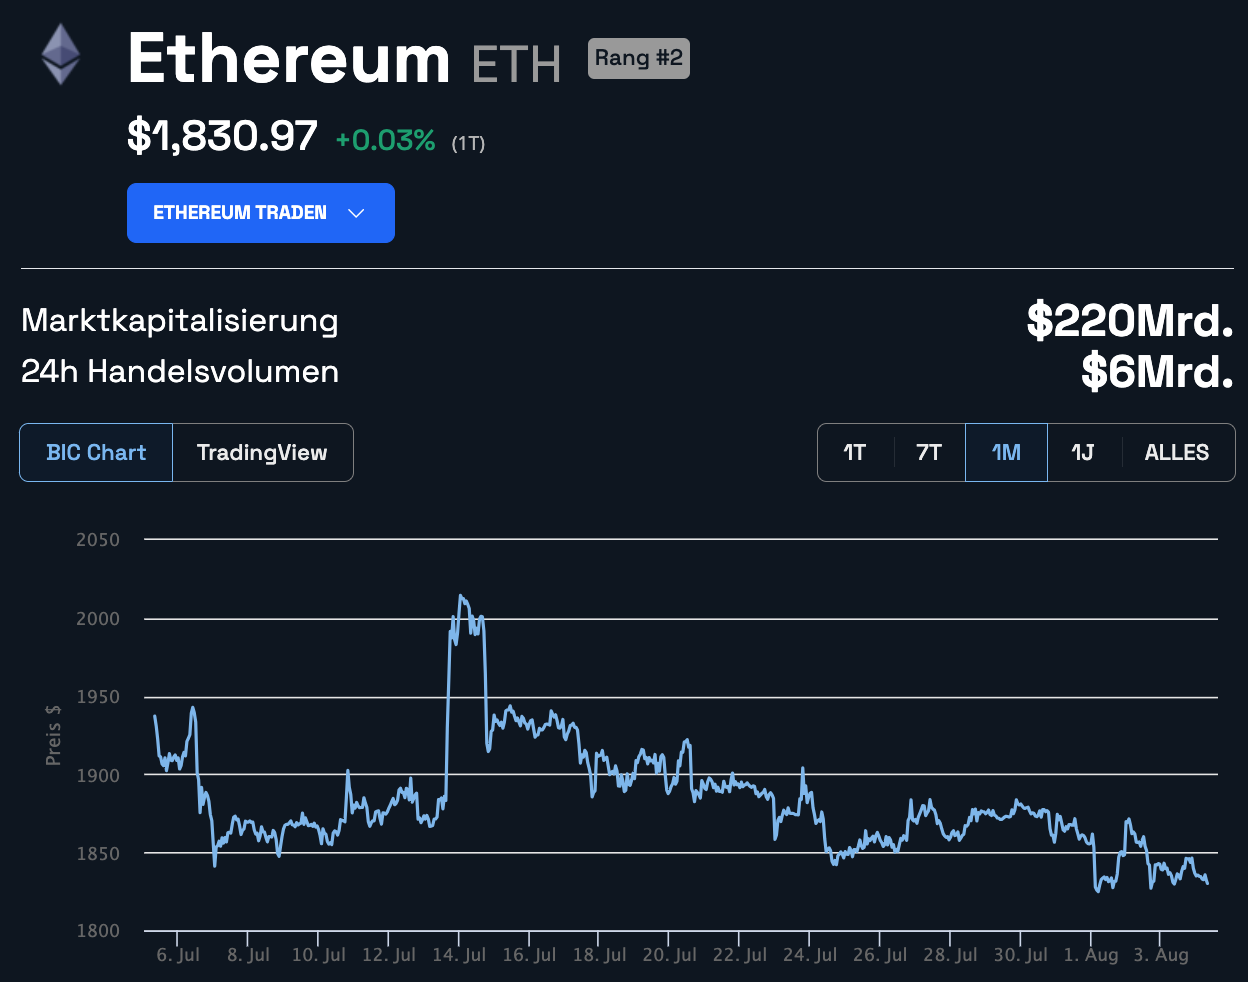Select the 1M time range
Screen dimensions: 1248x982
[1006, 453]
